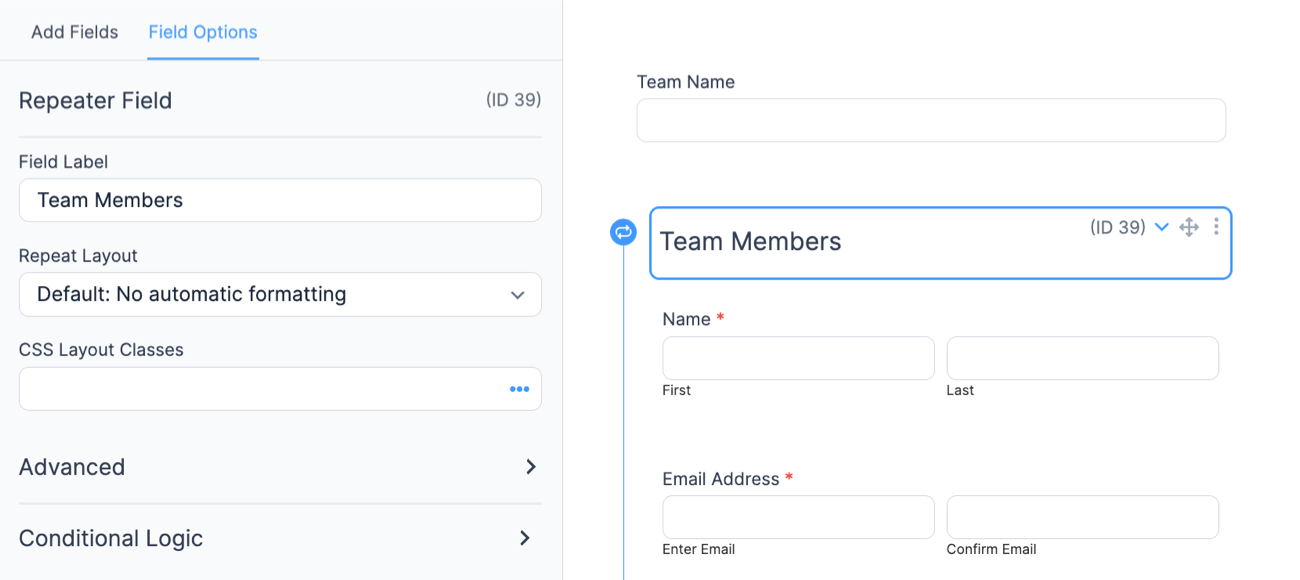1300x580 pixels.
Task: Click the (ID 39) text in the sidebar
Action: pyautogui.click(x=513, y=100)
